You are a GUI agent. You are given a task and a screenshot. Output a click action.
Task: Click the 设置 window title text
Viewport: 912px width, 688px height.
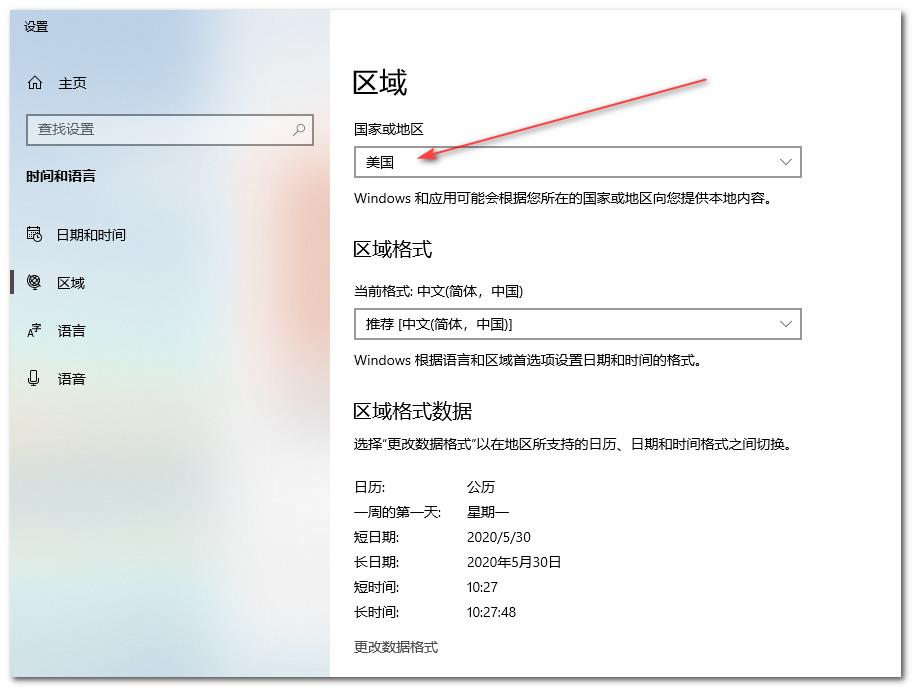36,27
